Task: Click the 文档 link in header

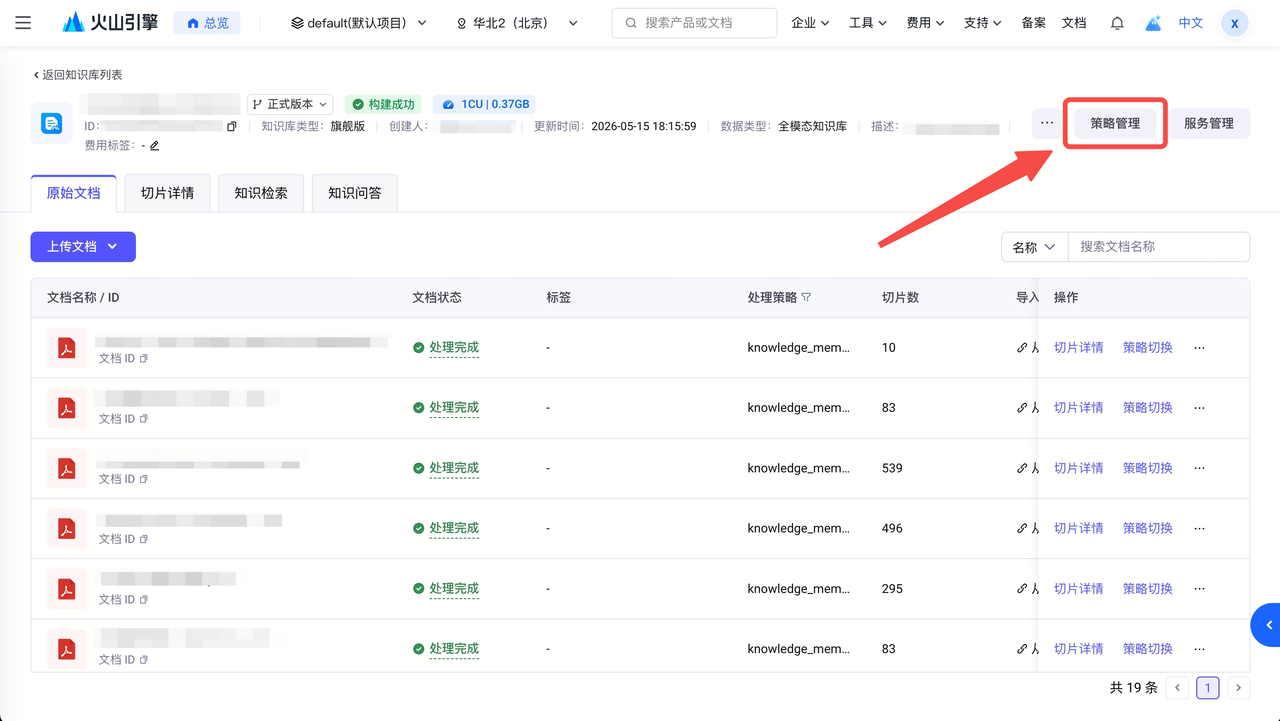Action: [1074, 23]
